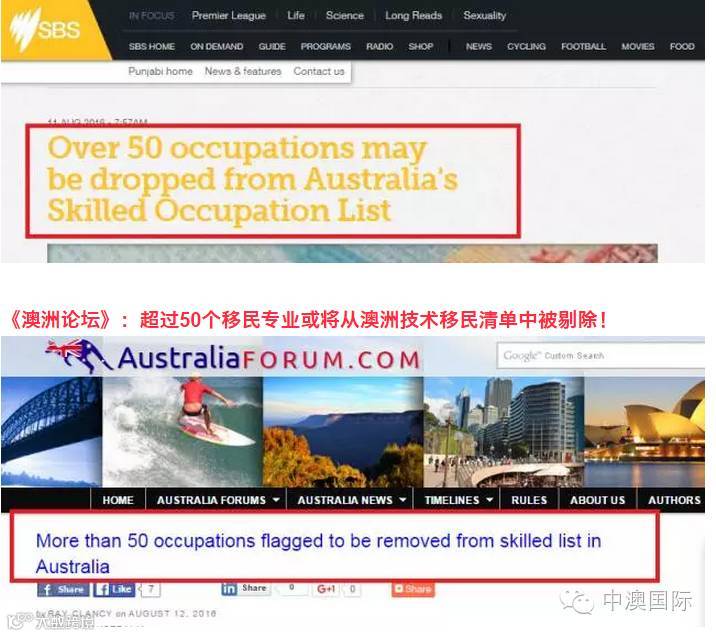Focus the Google Custom Search field
The image size is (716, 636).
[x=600, y=355]
